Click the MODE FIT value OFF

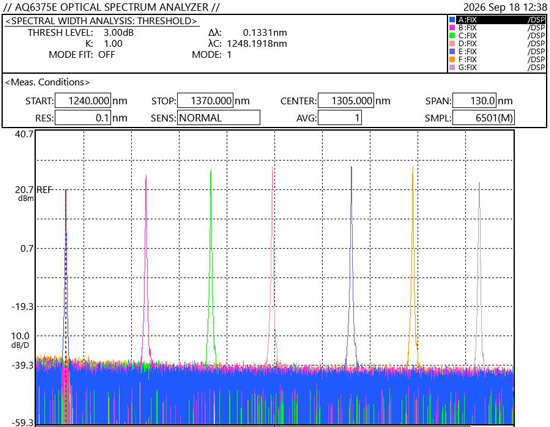click(x=107, y=55)
